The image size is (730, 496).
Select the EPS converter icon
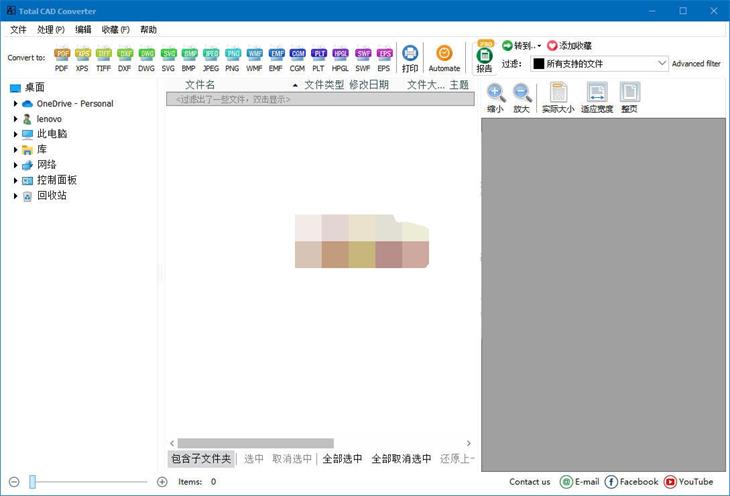(x=384, y=60)
